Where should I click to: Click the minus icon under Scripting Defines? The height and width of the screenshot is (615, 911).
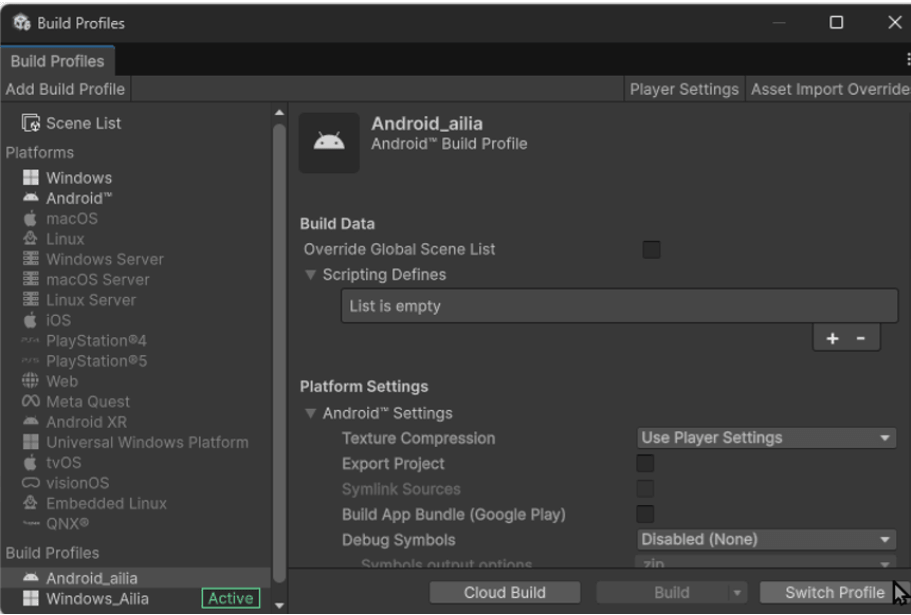point(860,338)
